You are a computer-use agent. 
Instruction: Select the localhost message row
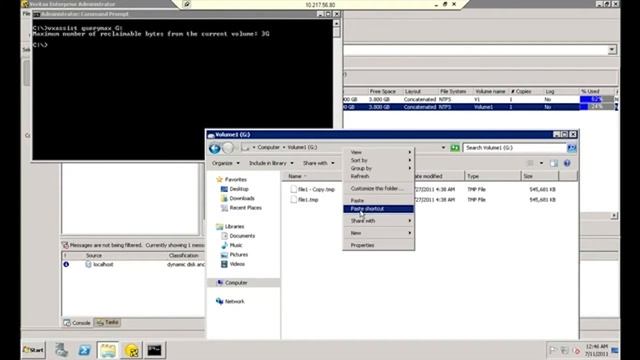tap(133, 264)
